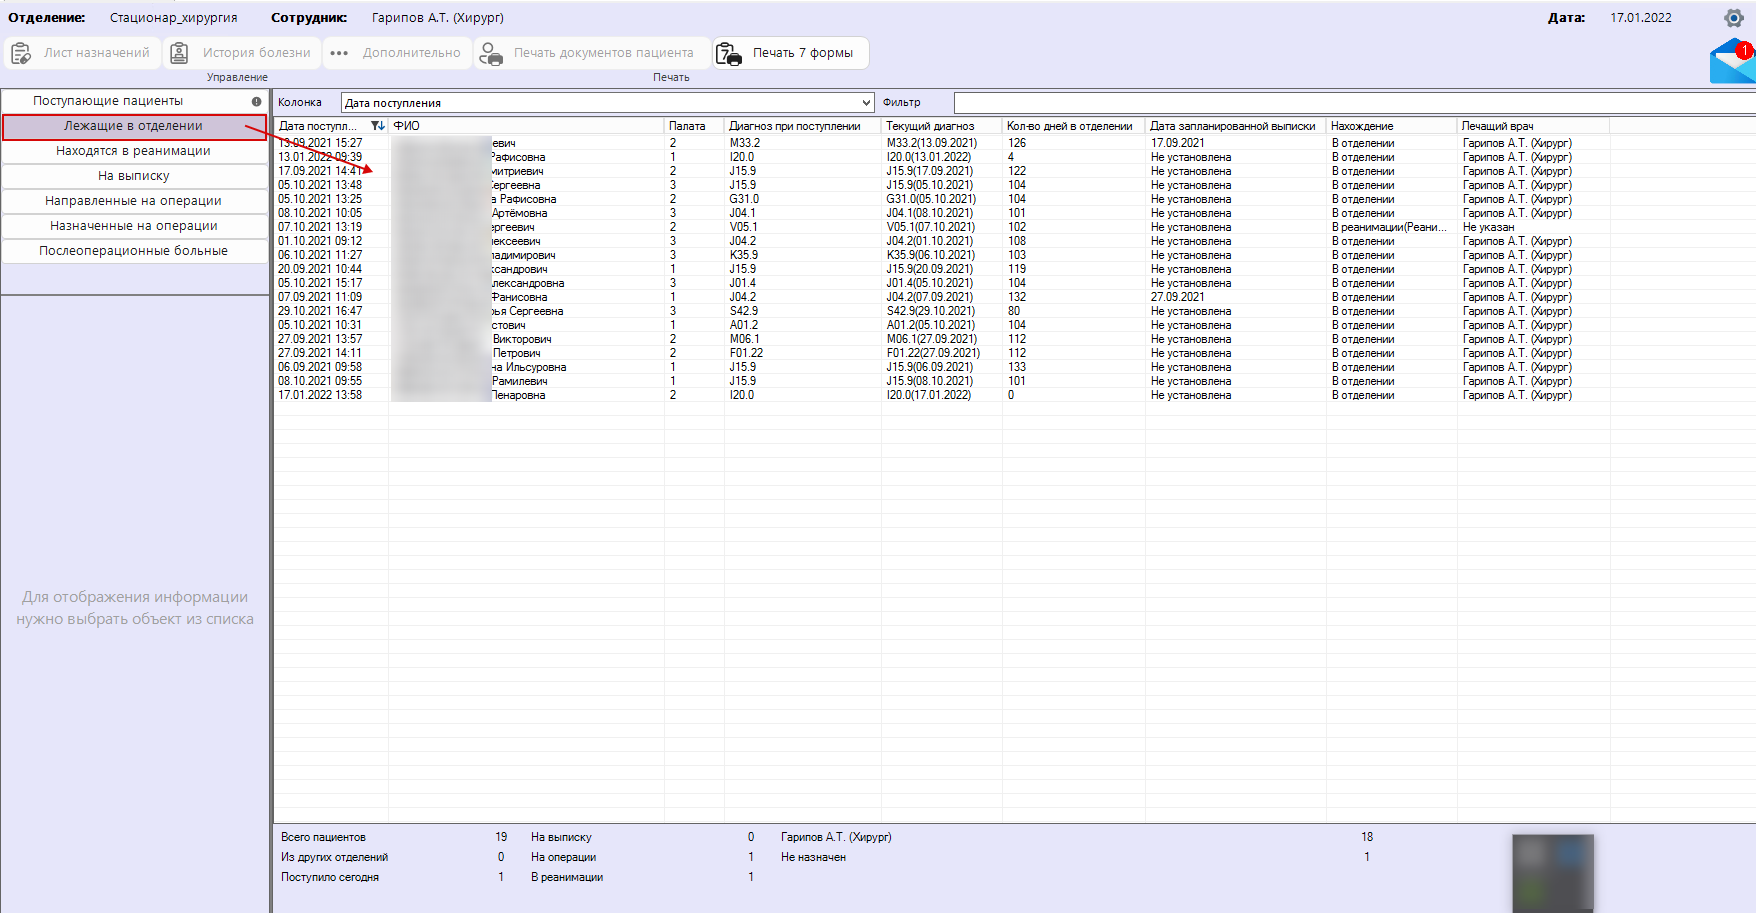The height and width of the screenshot is (913, 1756).
Task: Sort by Текущий диагноз column header
Action: click(942, 126)
